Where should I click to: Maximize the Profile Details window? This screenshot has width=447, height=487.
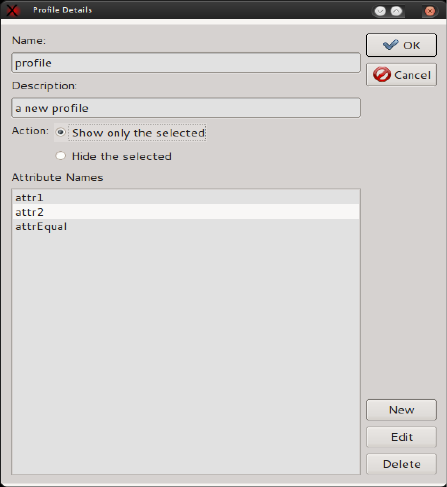(396, 11)
